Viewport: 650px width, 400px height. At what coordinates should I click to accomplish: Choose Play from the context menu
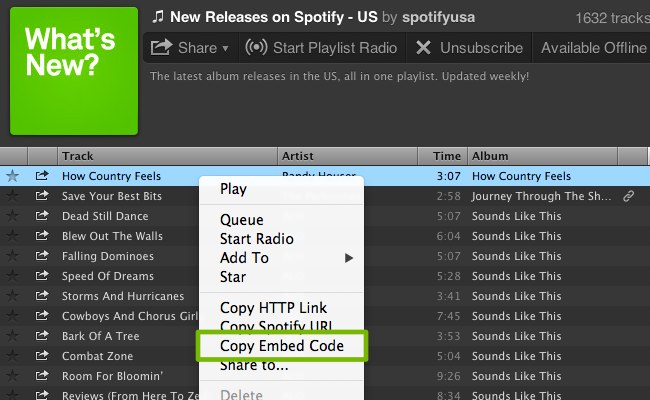click(233, 189)
